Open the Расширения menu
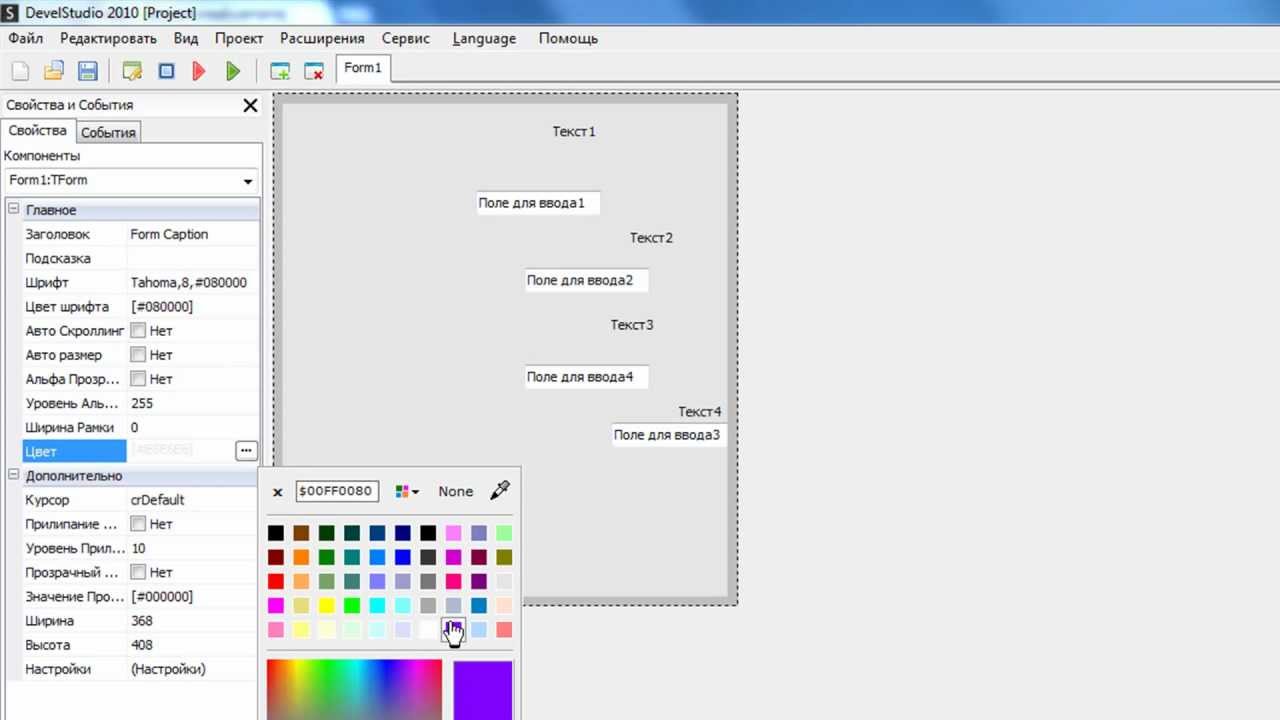The width and height of the screenshot is (1280, 720). 322,38
